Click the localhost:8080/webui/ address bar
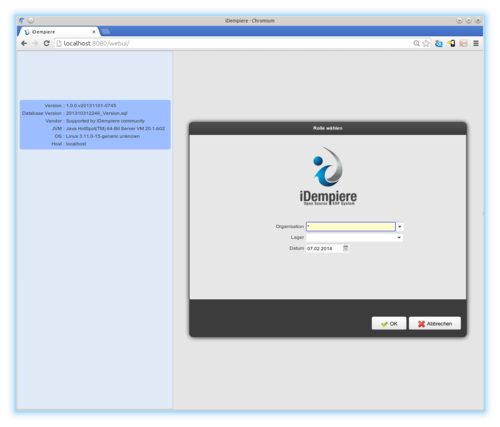Viewport: 500px width, 427px height. [233, 43]
